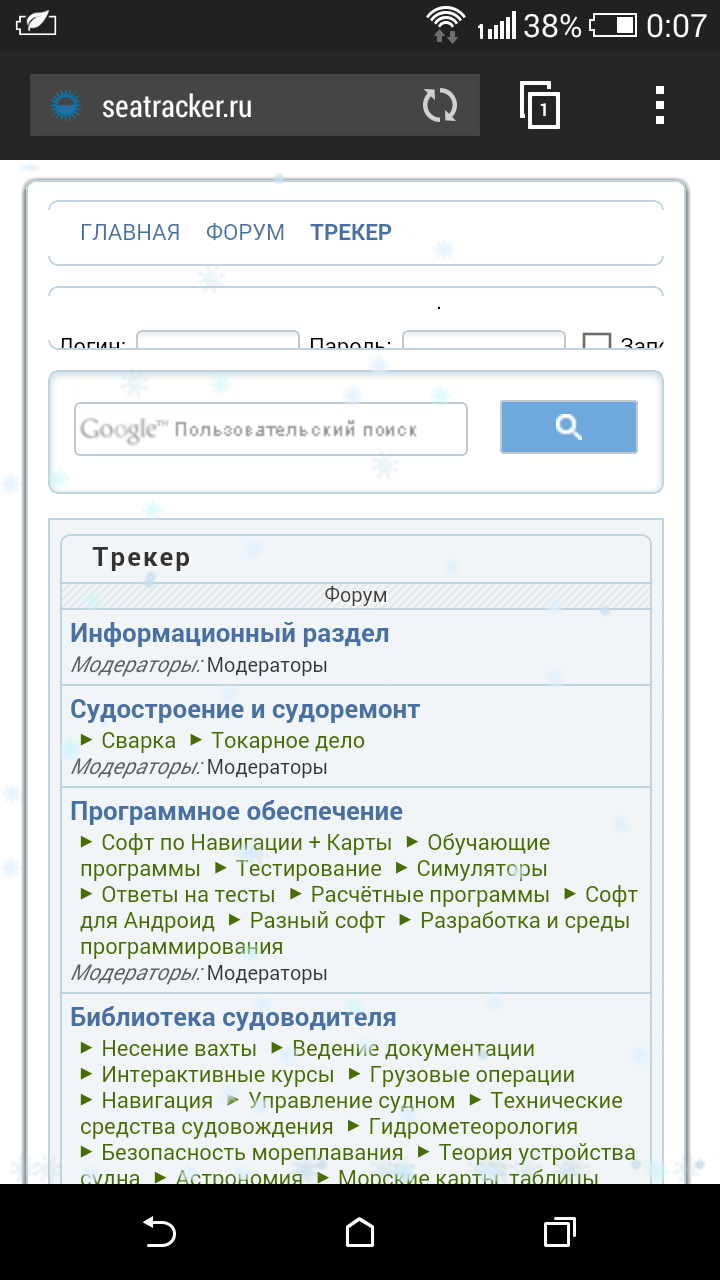This screenshot has height=1280, width=720.
Task: Toggle the remember-me checkbox beside password
Action: [x=597, y=343]
